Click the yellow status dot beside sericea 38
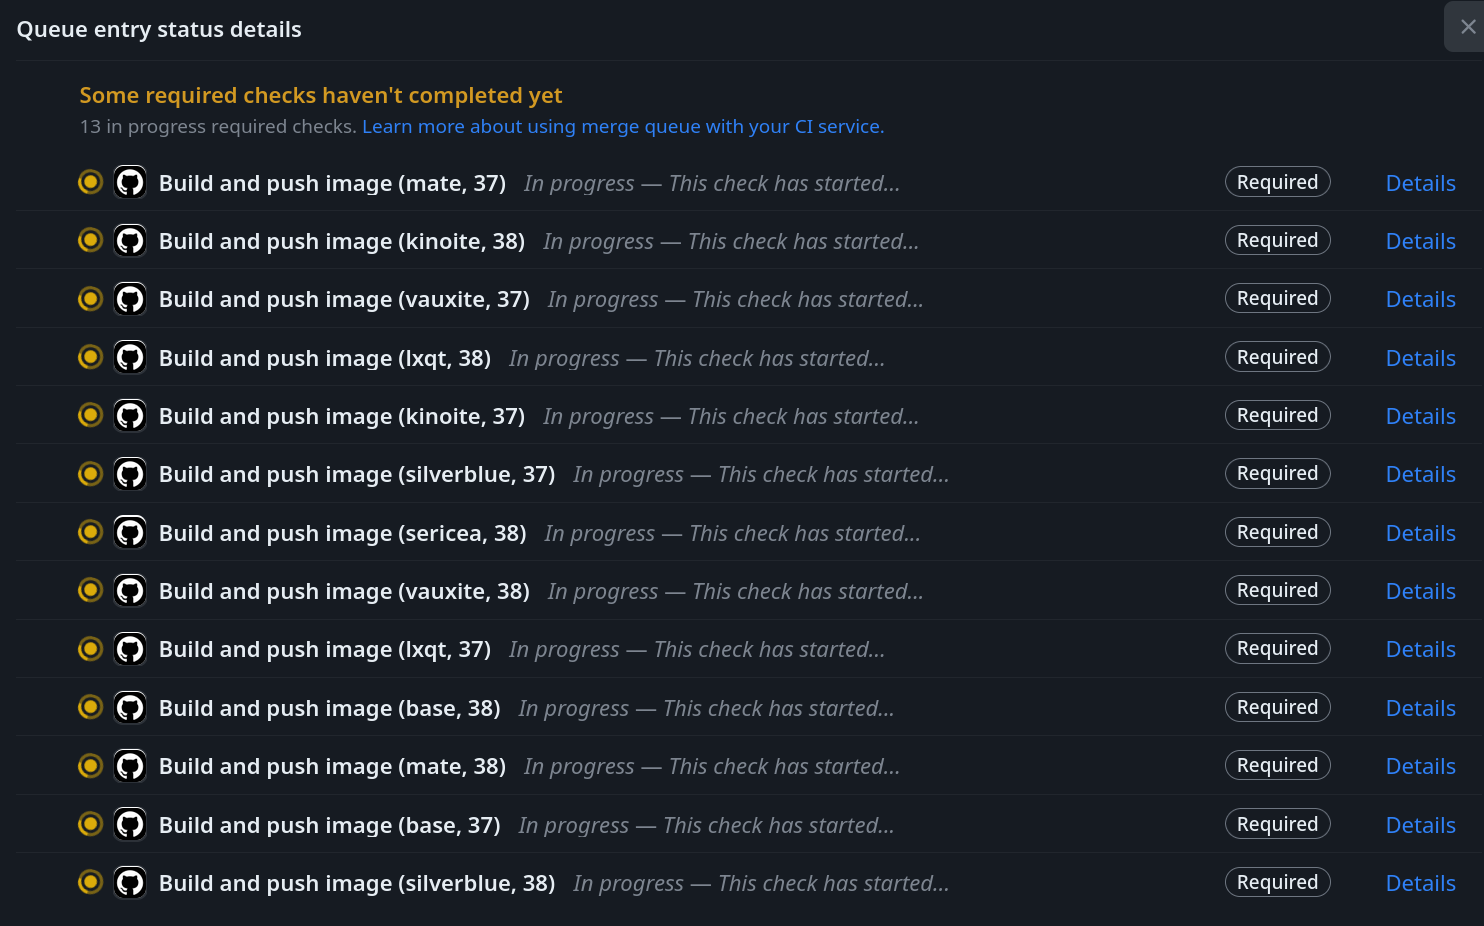This screenshot has width=1484, height=926. (x=90, y=531)
